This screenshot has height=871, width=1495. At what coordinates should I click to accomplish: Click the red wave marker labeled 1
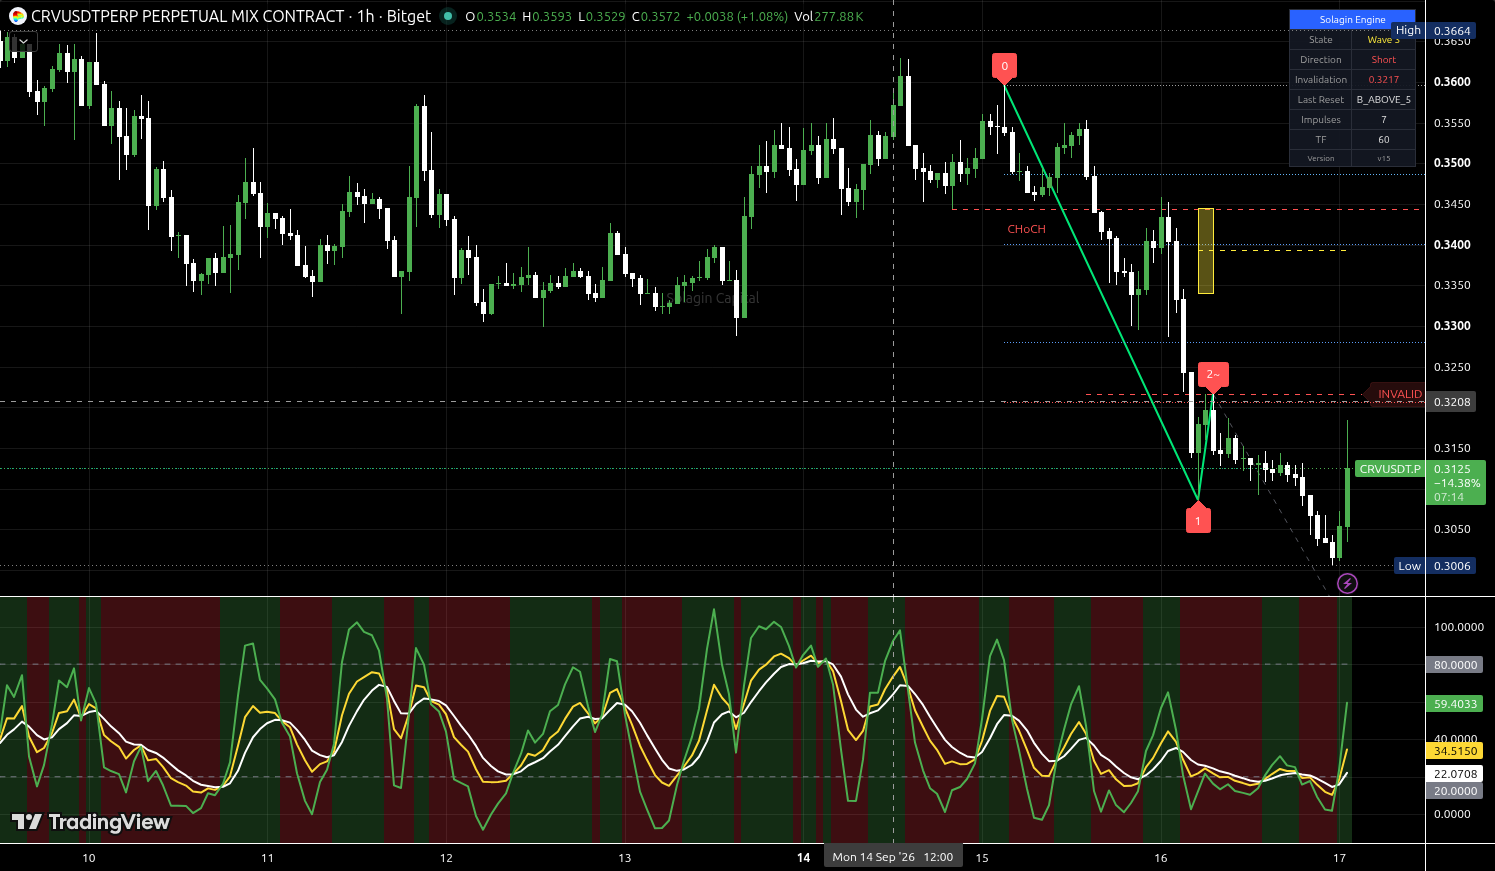tap(1198, 519)
